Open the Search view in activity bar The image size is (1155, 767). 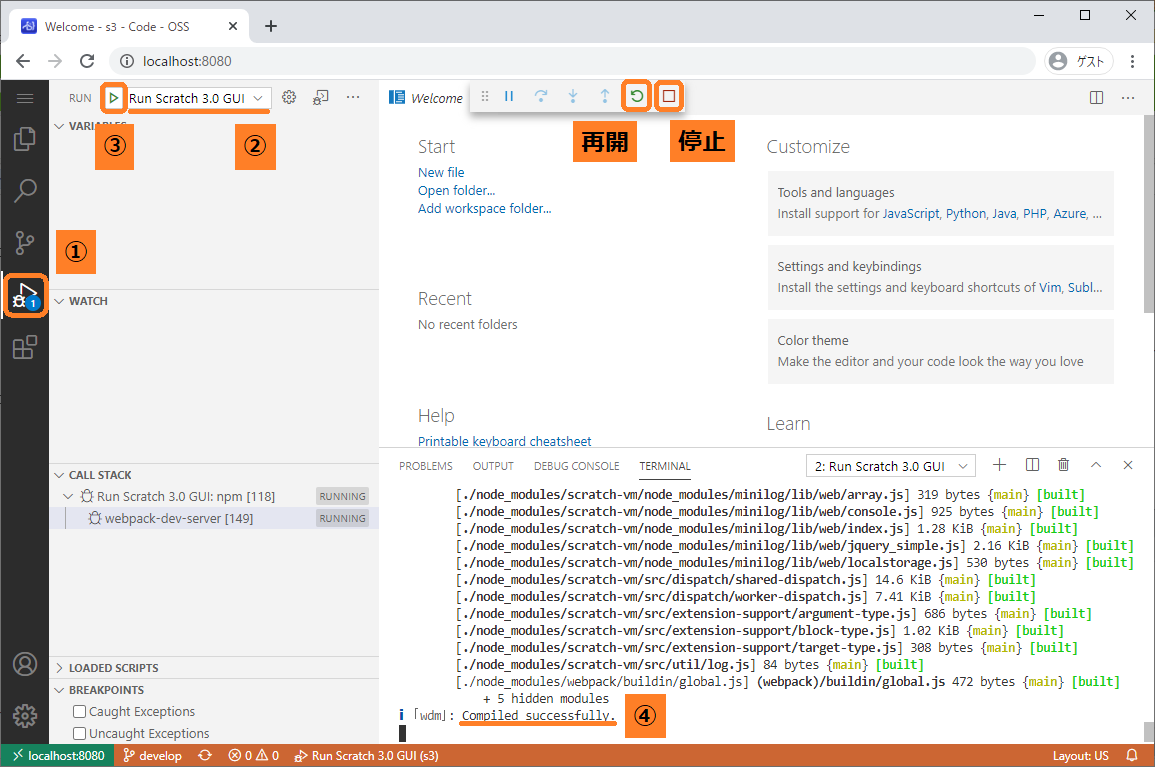click(x=24, y=191)
